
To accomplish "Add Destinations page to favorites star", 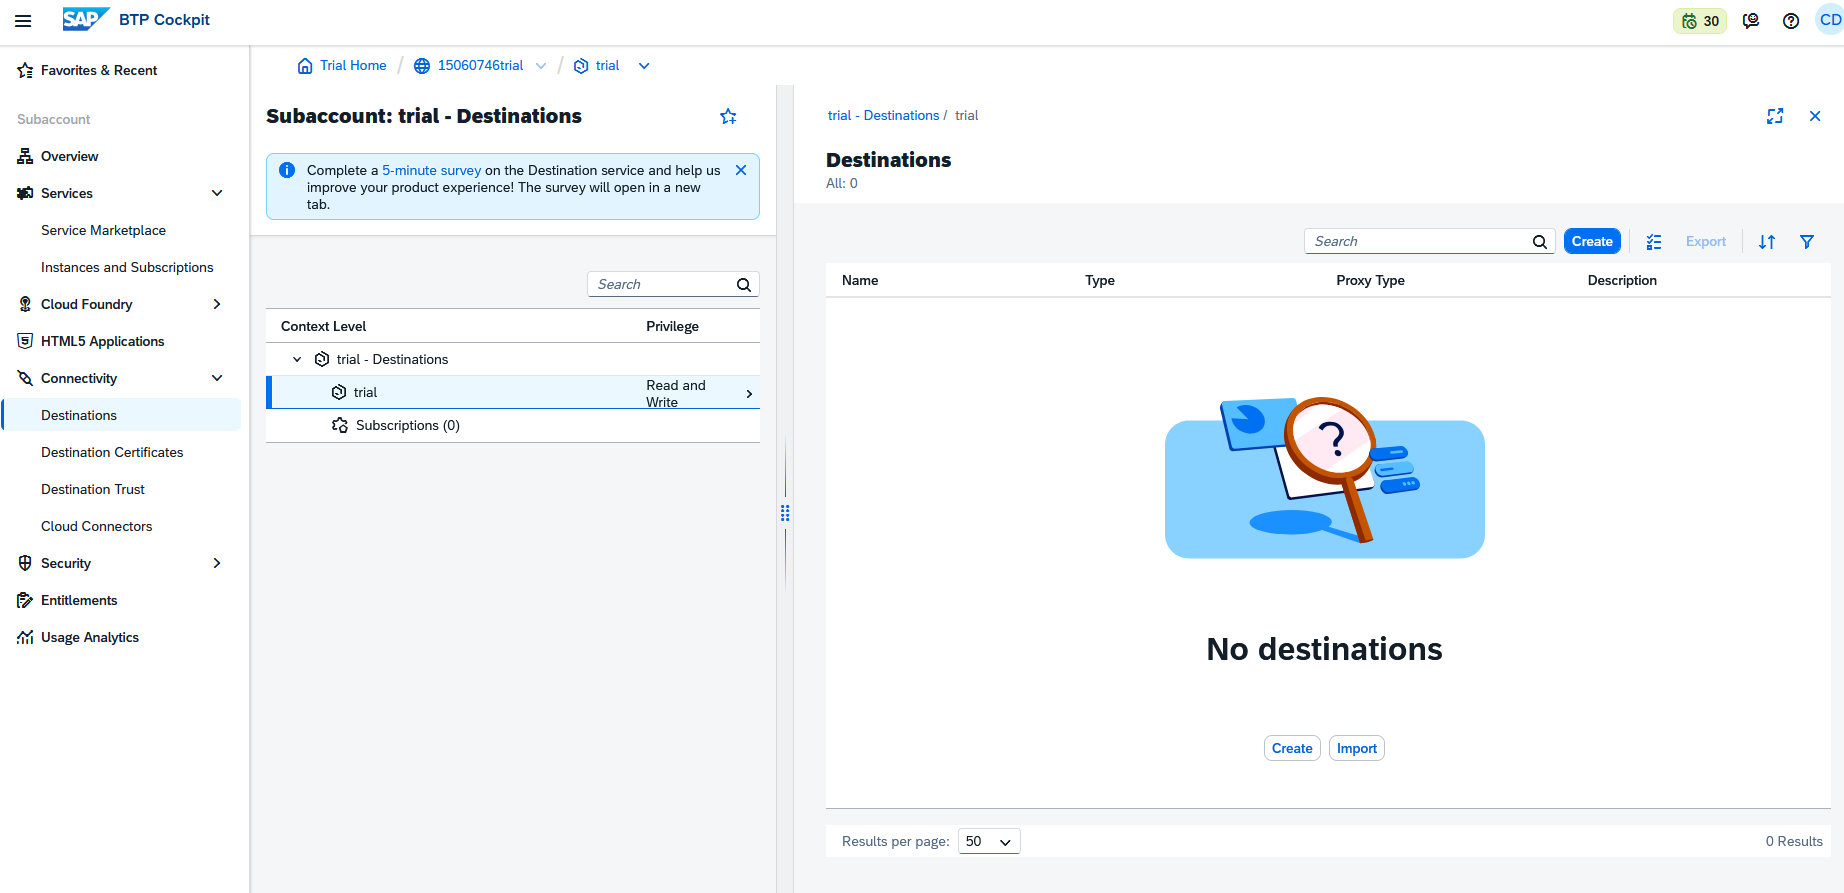I will [x=728, y=117].
